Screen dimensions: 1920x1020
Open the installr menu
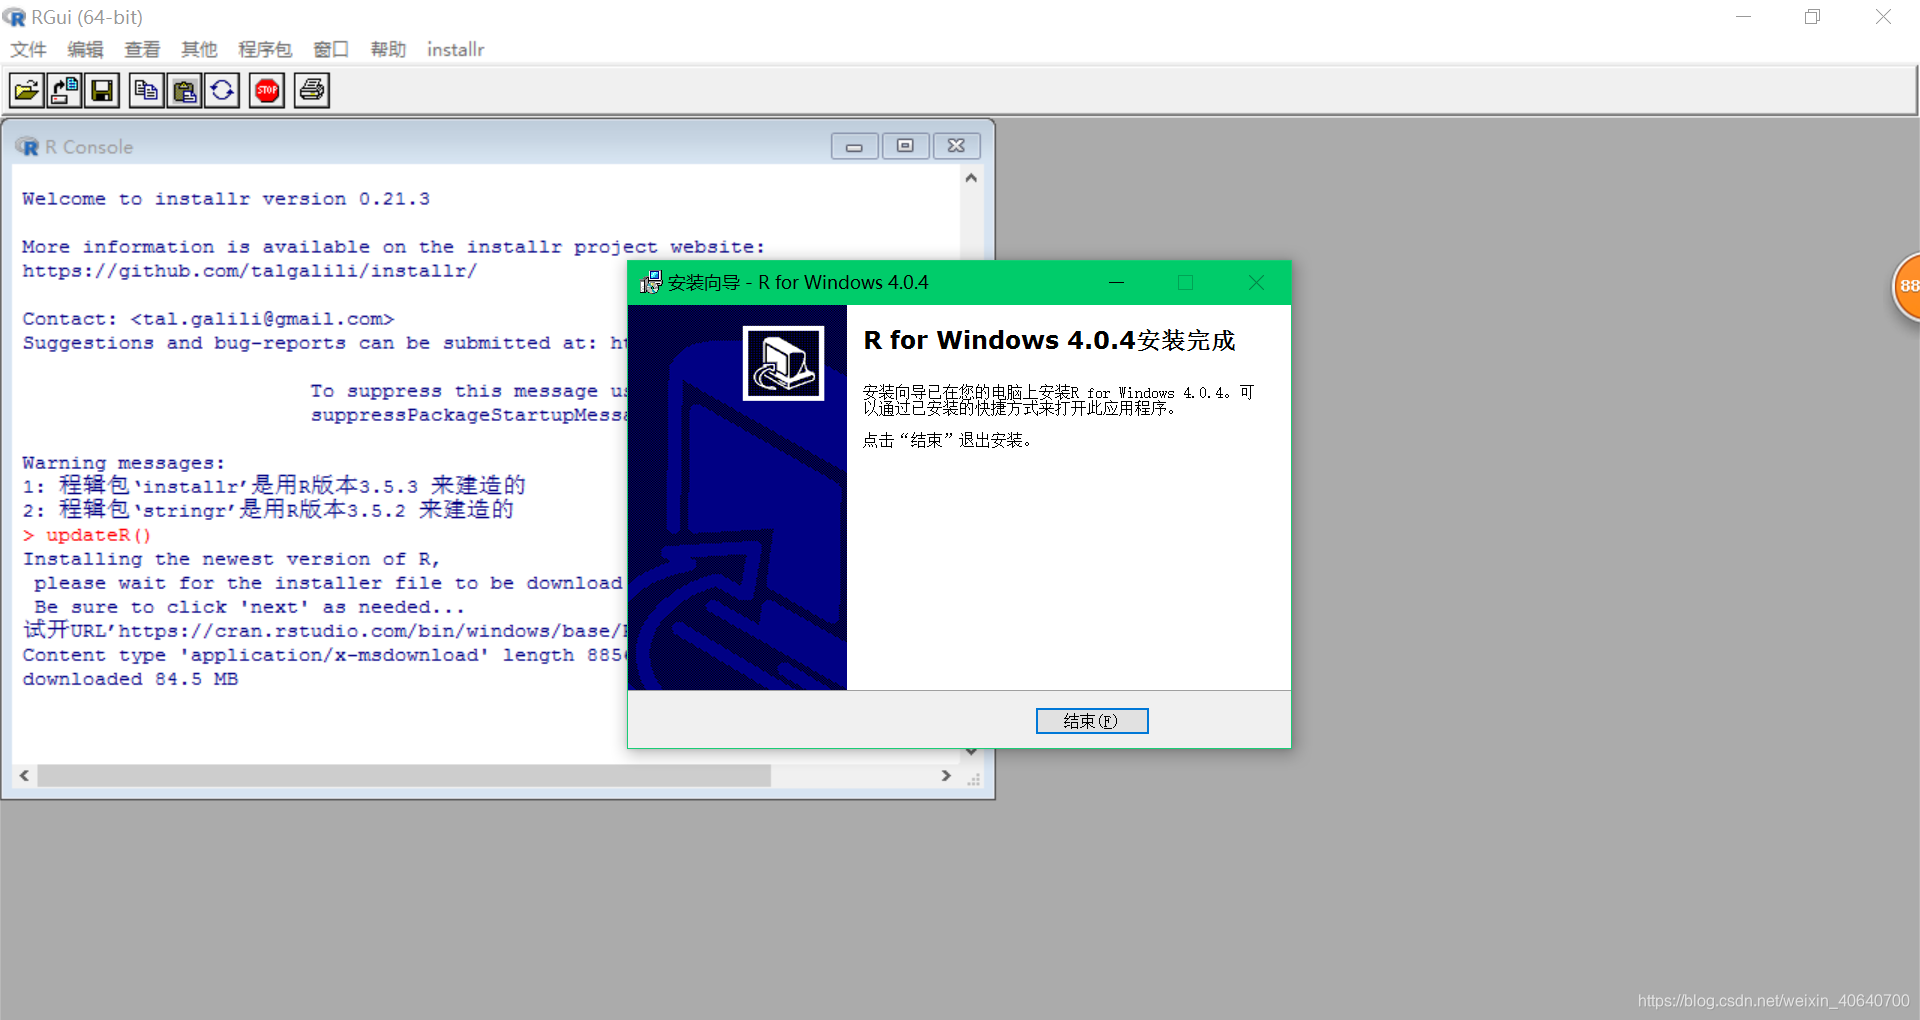click(x=455, y=49)
